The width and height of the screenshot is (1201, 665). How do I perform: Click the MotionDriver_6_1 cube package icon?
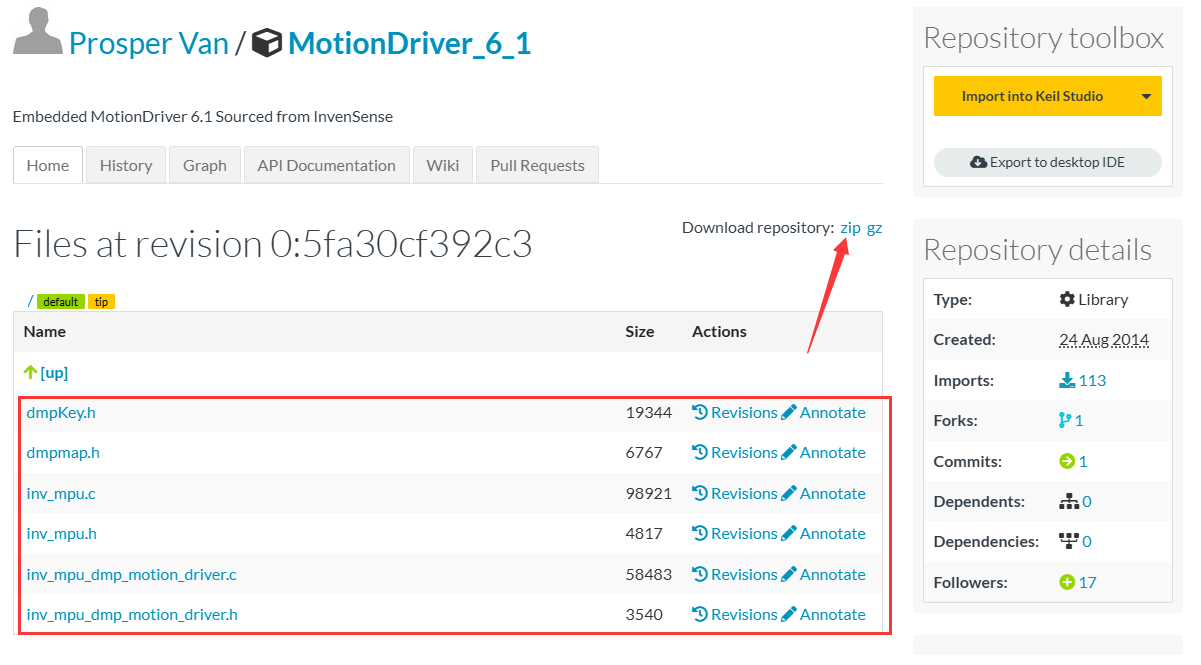(266, 43)
